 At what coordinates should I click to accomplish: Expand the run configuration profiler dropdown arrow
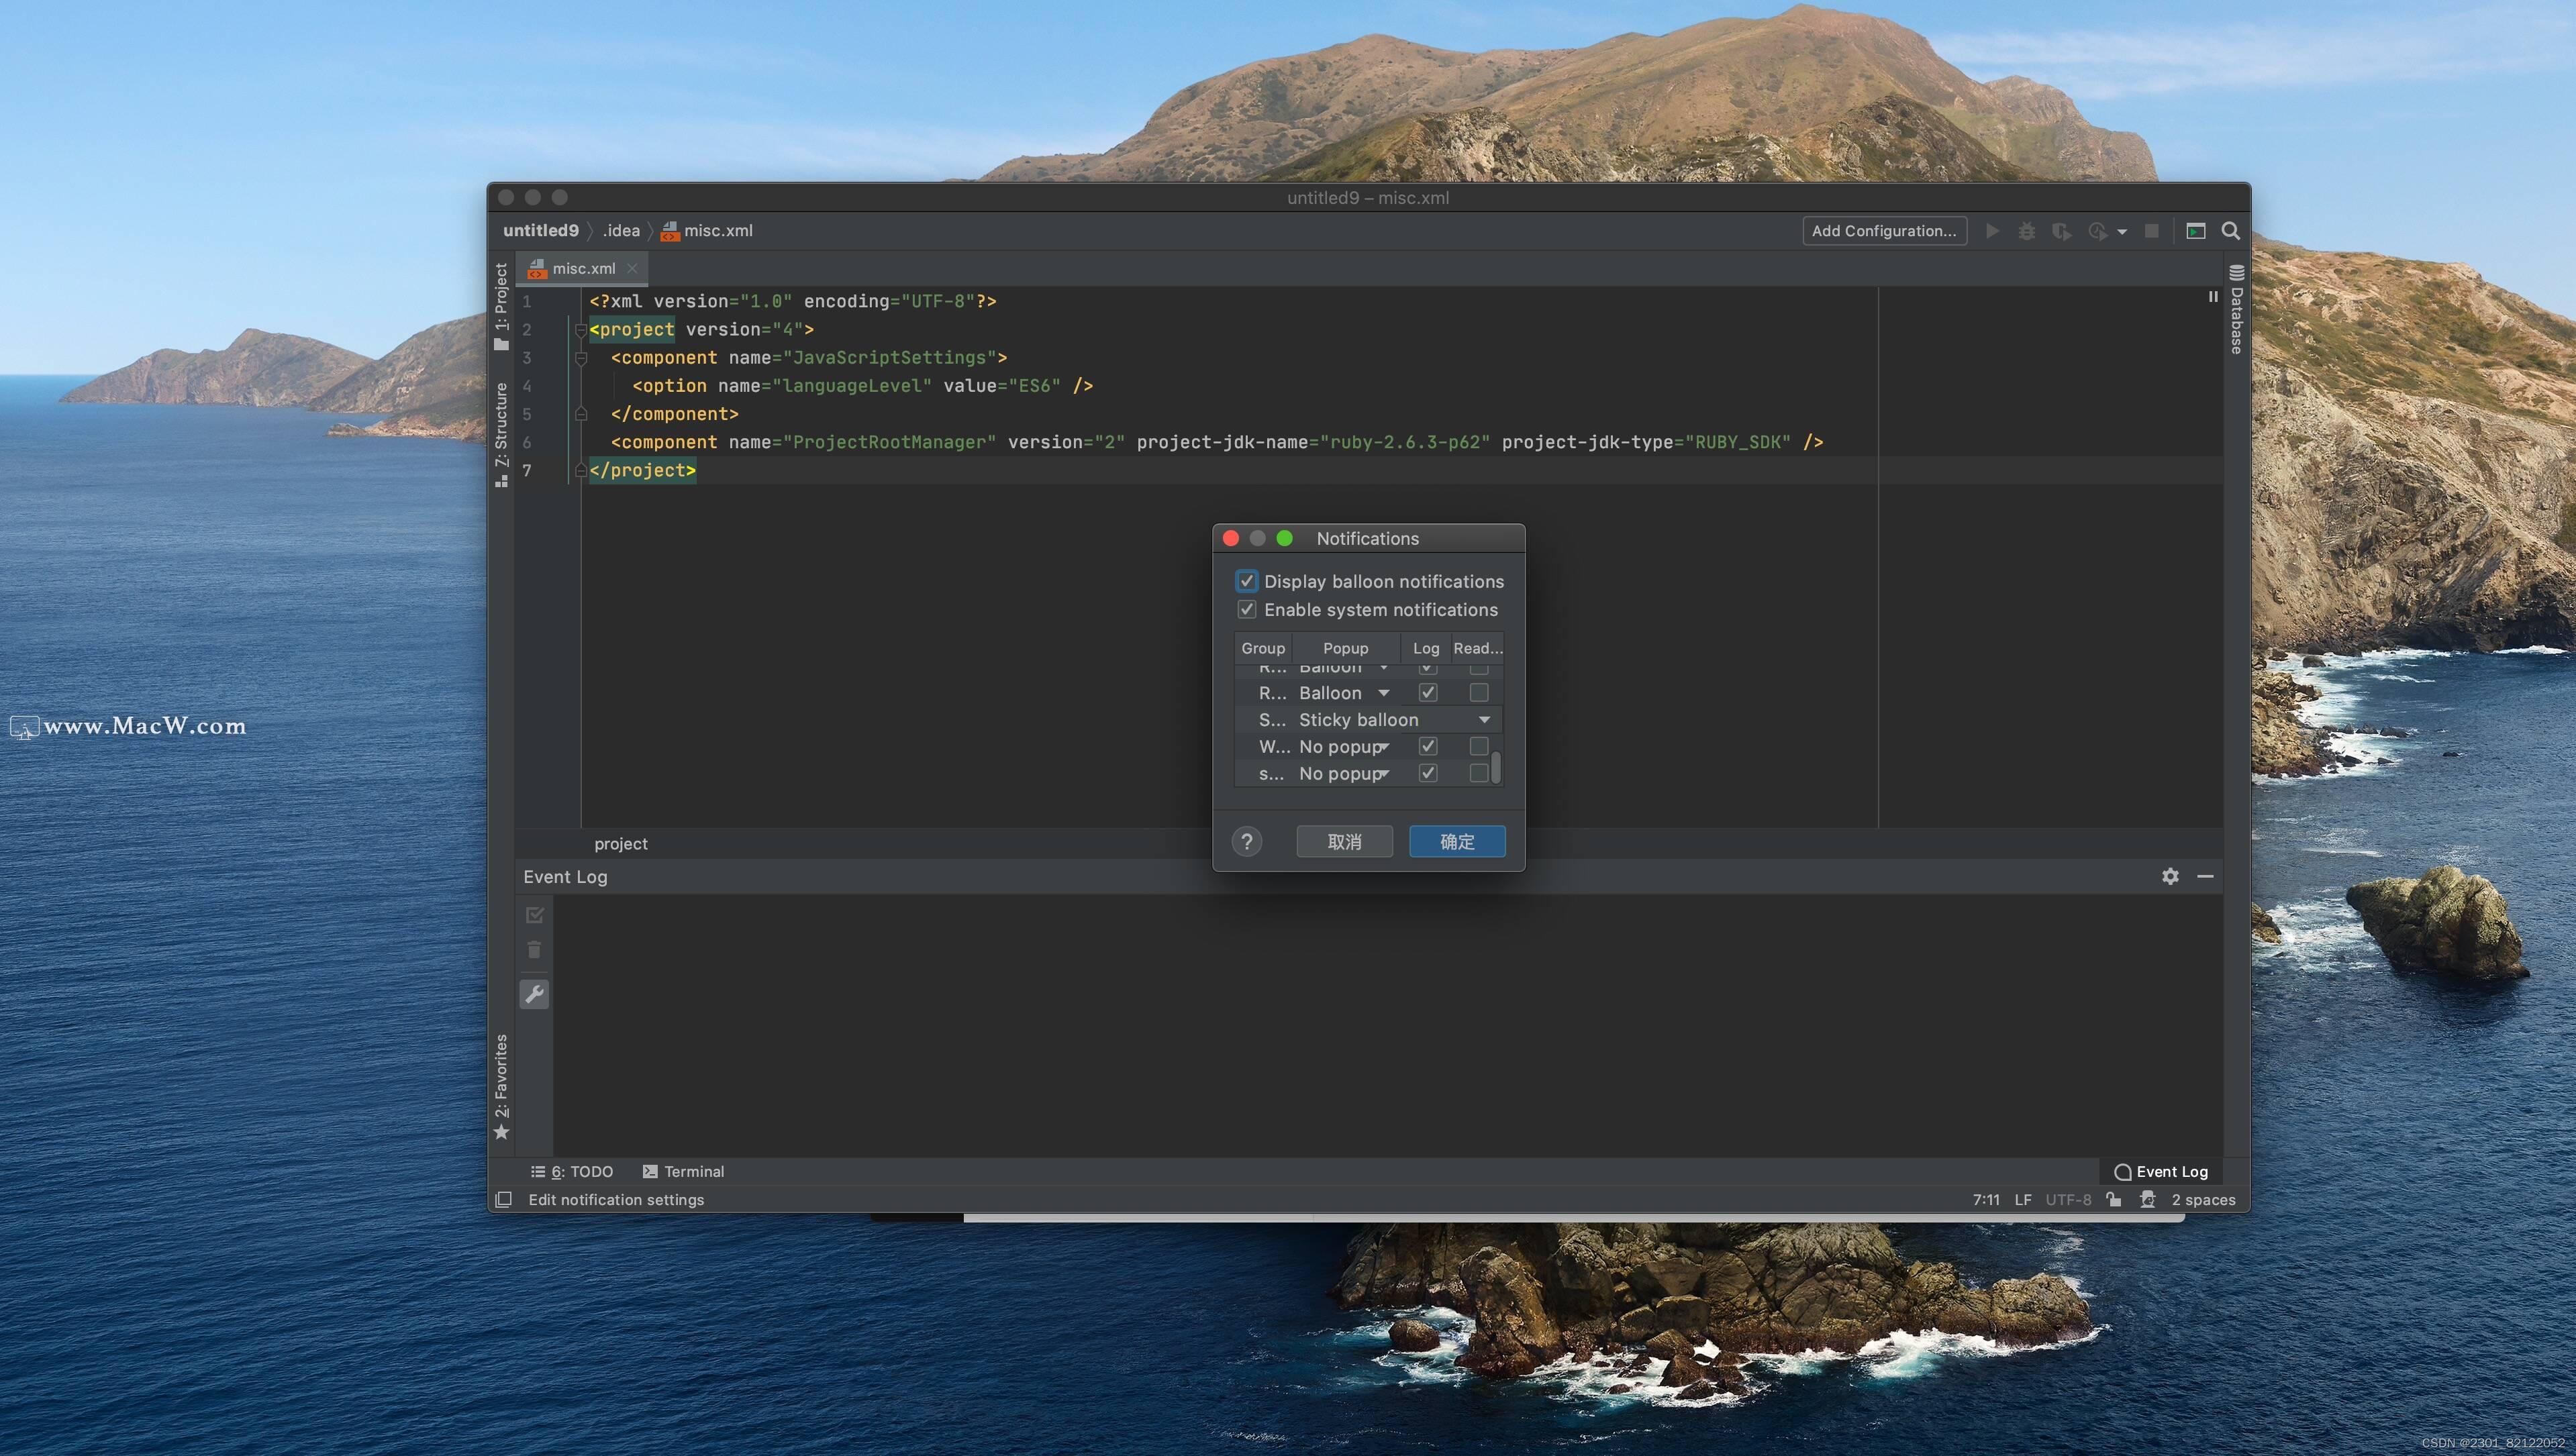(2122, 231)
